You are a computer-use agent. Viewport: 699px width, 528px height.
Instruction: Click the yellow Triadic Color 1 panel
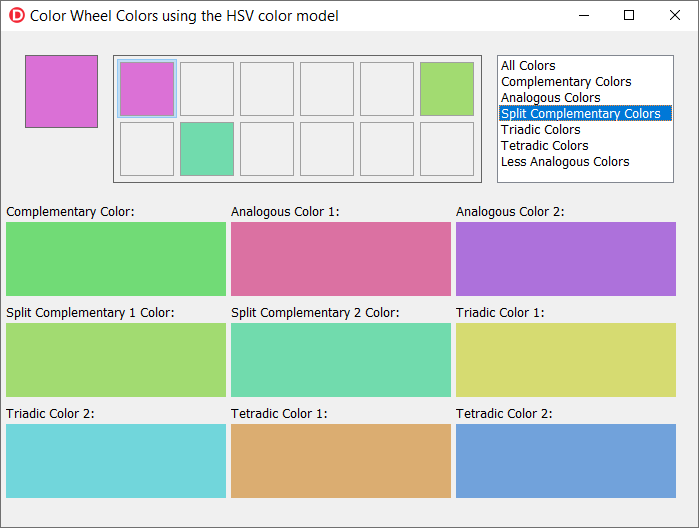tap(566, 360)
